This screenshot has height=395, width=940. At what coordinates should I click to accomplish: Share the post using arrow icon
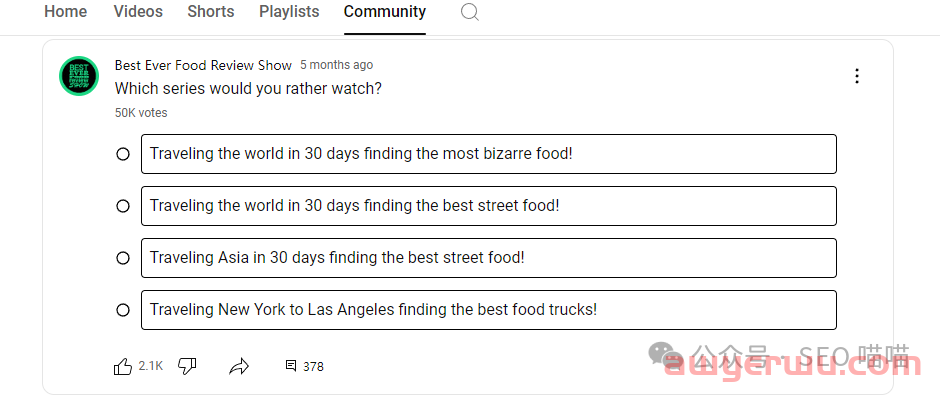click(x=239, y=366)
